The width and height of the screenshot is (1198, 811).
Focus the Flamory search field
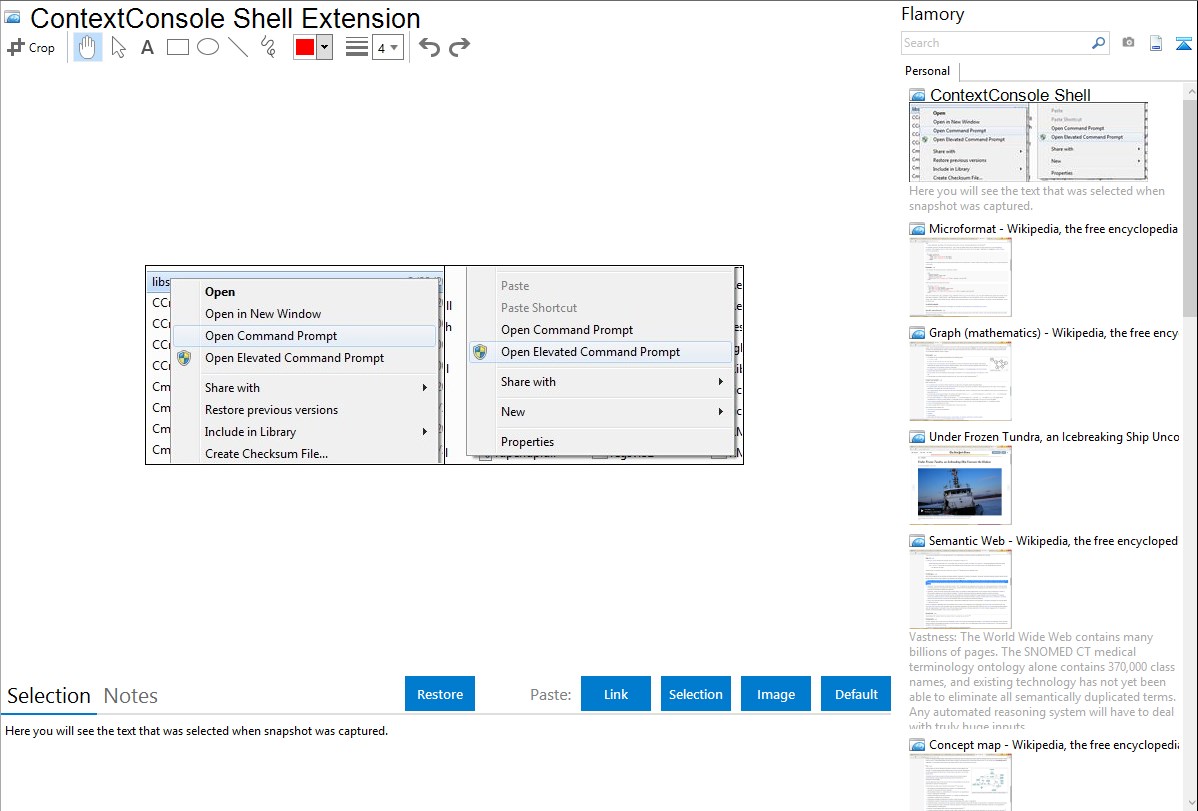click(x=995, y=43)
